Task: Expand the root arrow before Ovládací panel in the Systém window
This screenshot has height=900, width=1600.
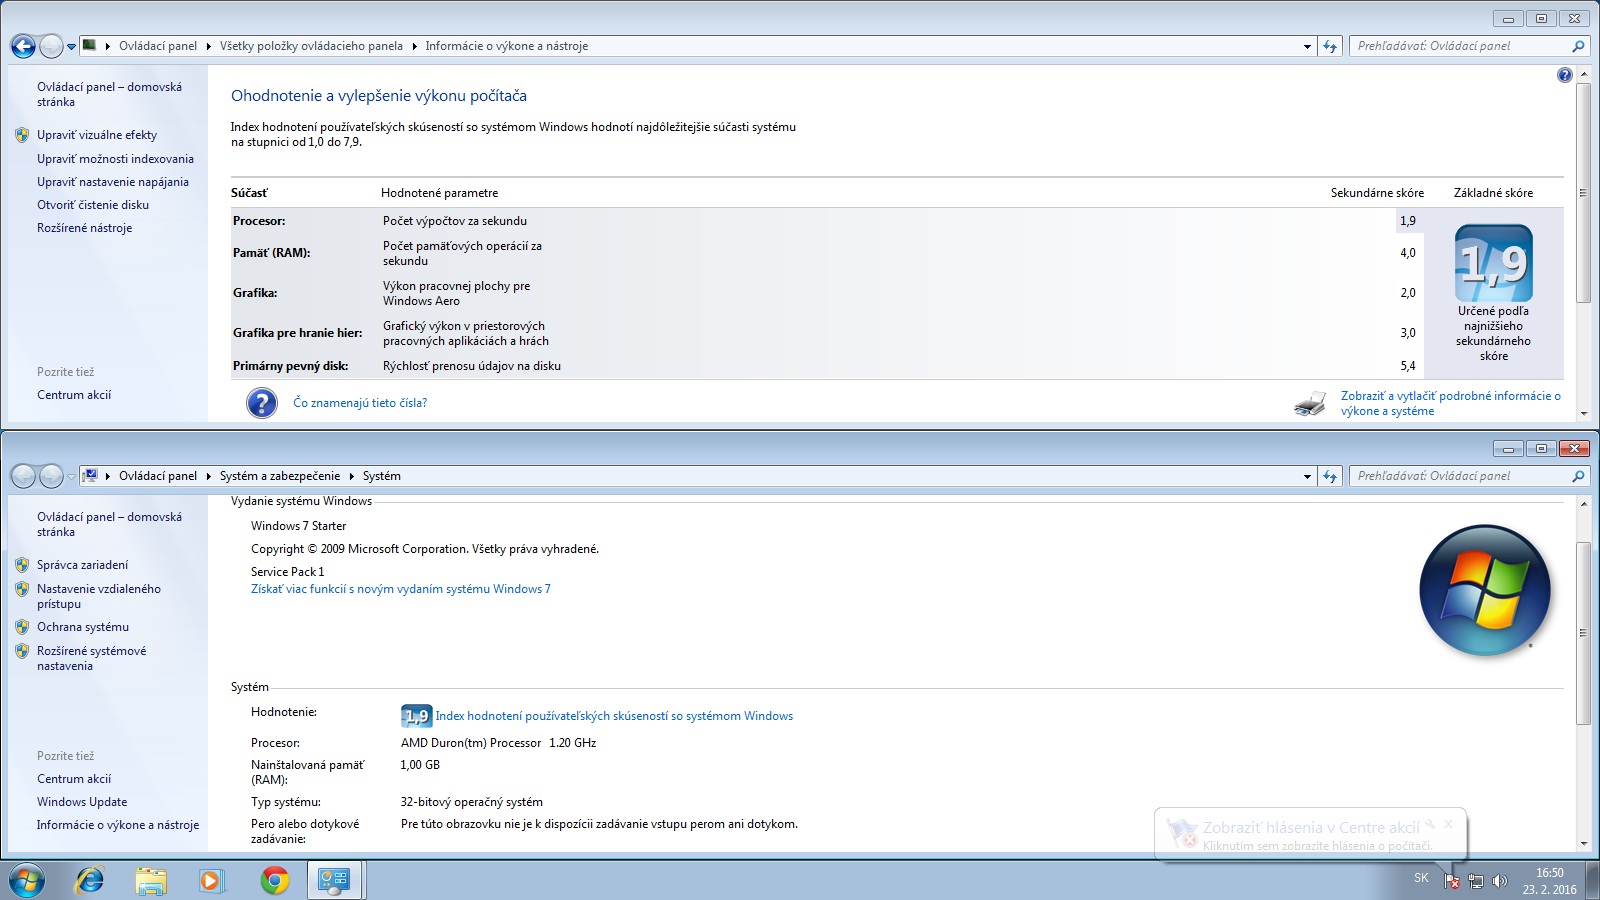Action: point(107,476)
